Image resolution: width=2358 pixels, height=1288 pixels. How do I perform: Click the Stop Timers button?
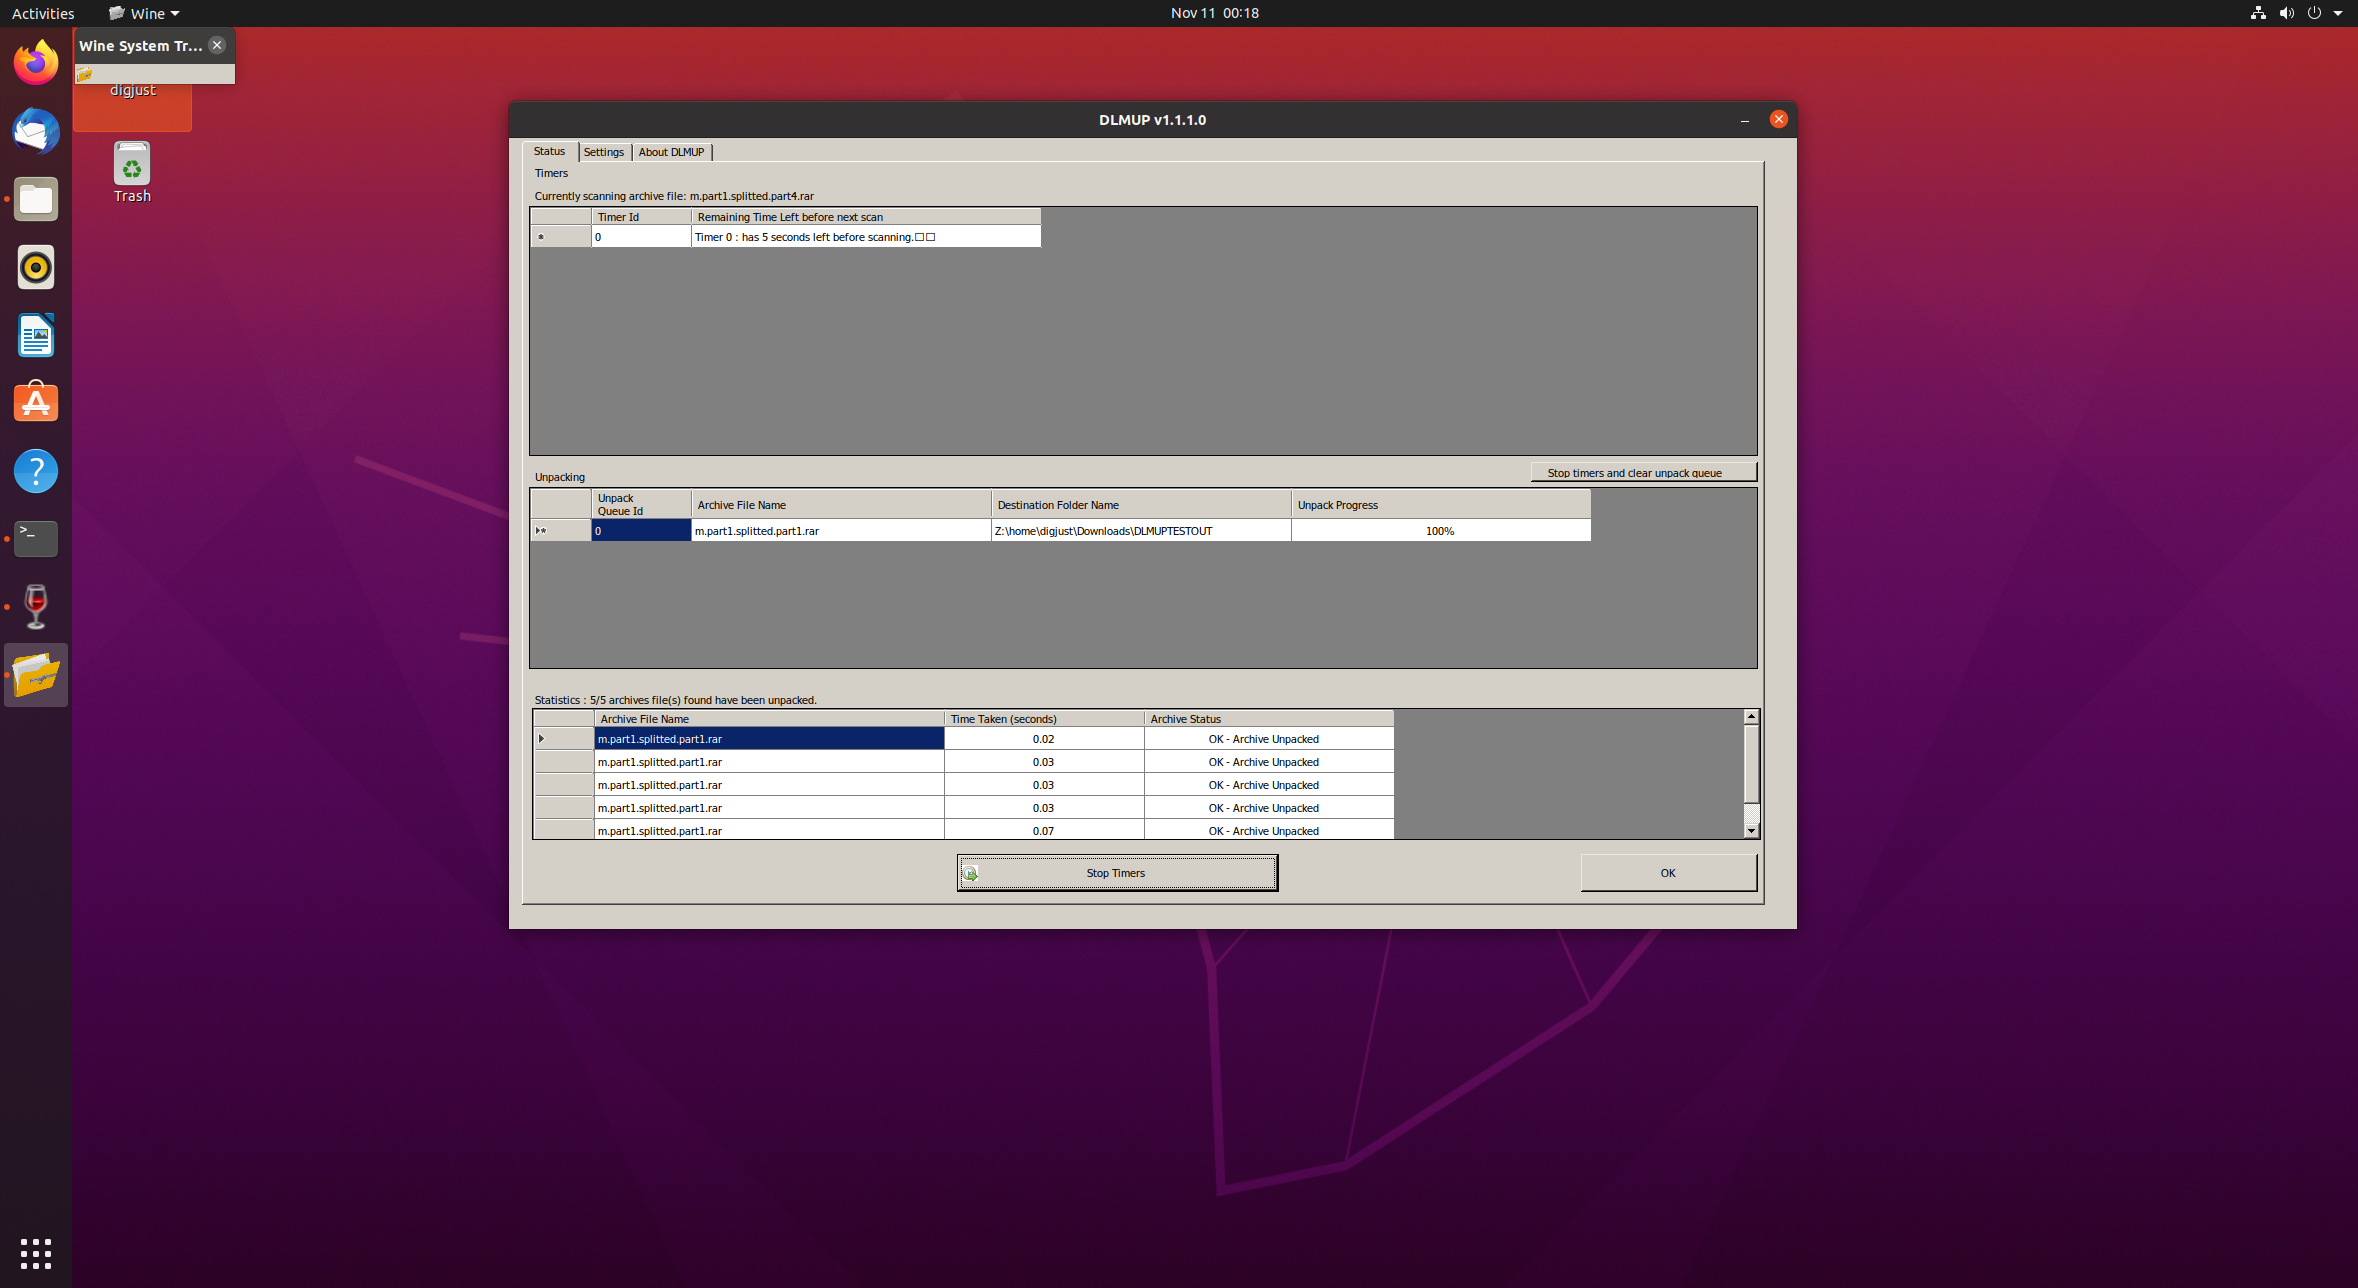click(x=1116, y=873)
